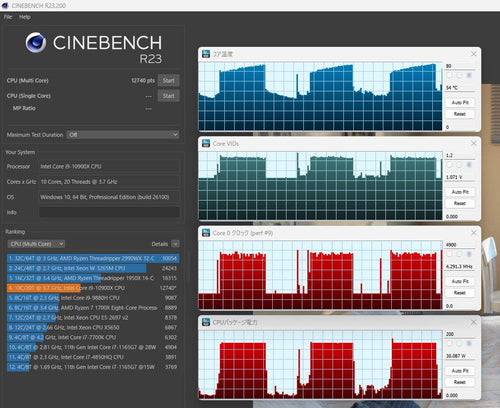Toggle the first small checkbox in Core VIDs window
The image size is (500, 408).
click(x=449, y=165)
